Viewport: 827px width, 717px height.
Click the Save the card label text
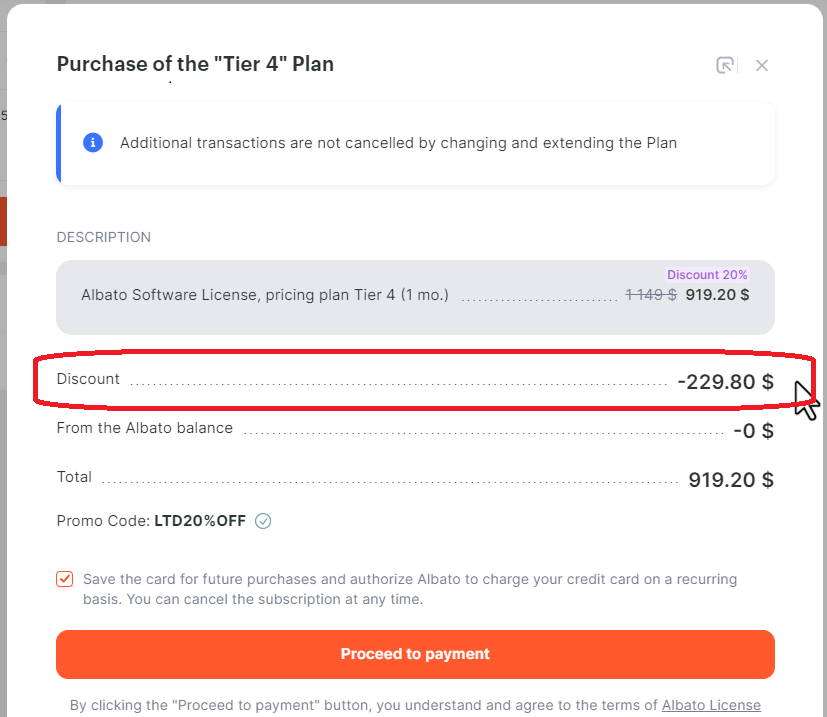pyautogui.click(x=410, y=589)
